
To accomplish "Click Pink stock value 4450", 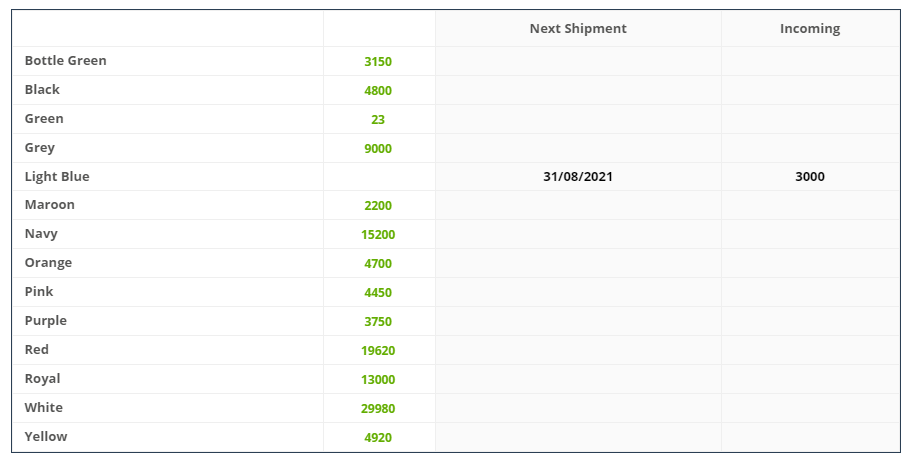I will pyautogui.click(x=378, y=293).
